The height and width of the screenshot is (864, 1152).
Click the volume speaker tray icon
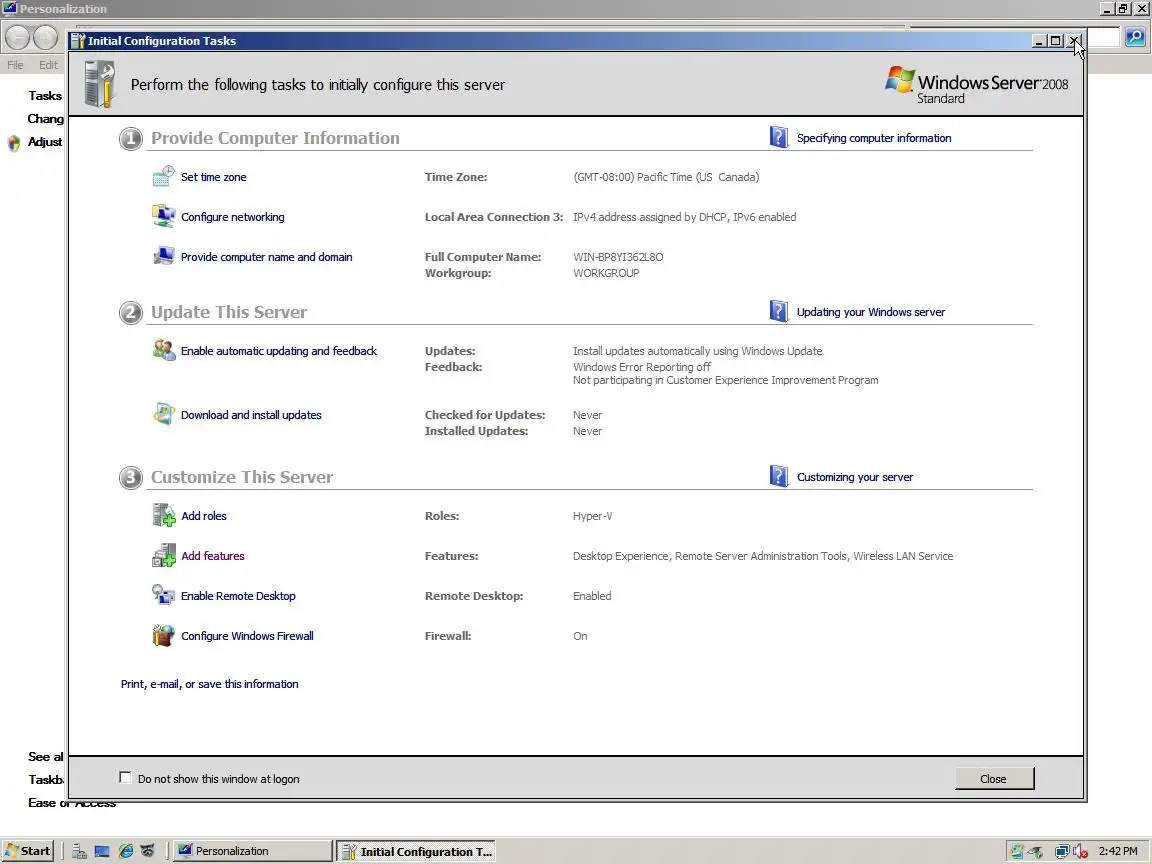(1079, 852)
